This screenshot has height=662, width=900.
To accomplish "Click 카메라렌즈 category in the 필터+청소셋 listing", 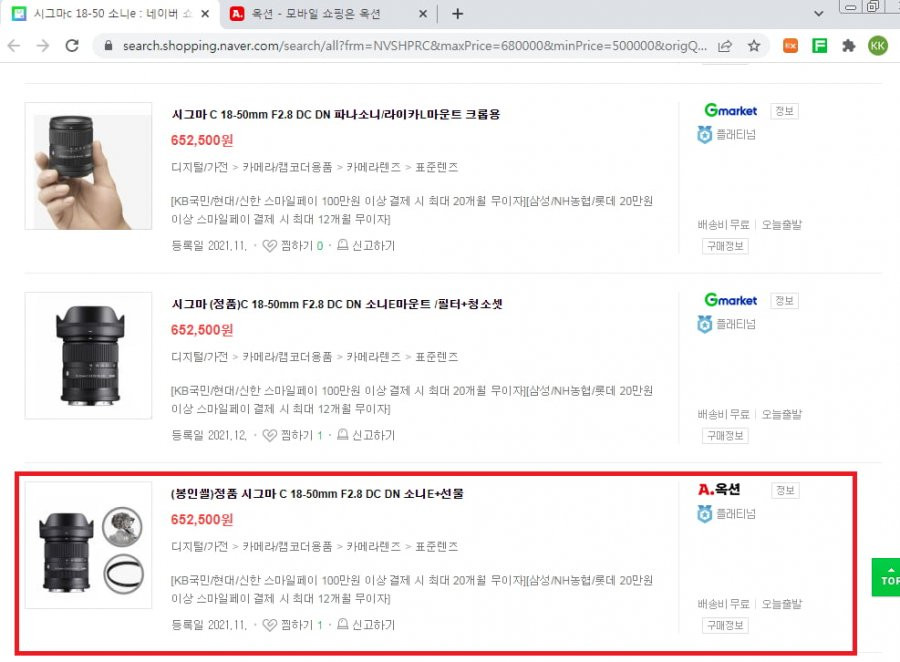I will coord(373,357).
